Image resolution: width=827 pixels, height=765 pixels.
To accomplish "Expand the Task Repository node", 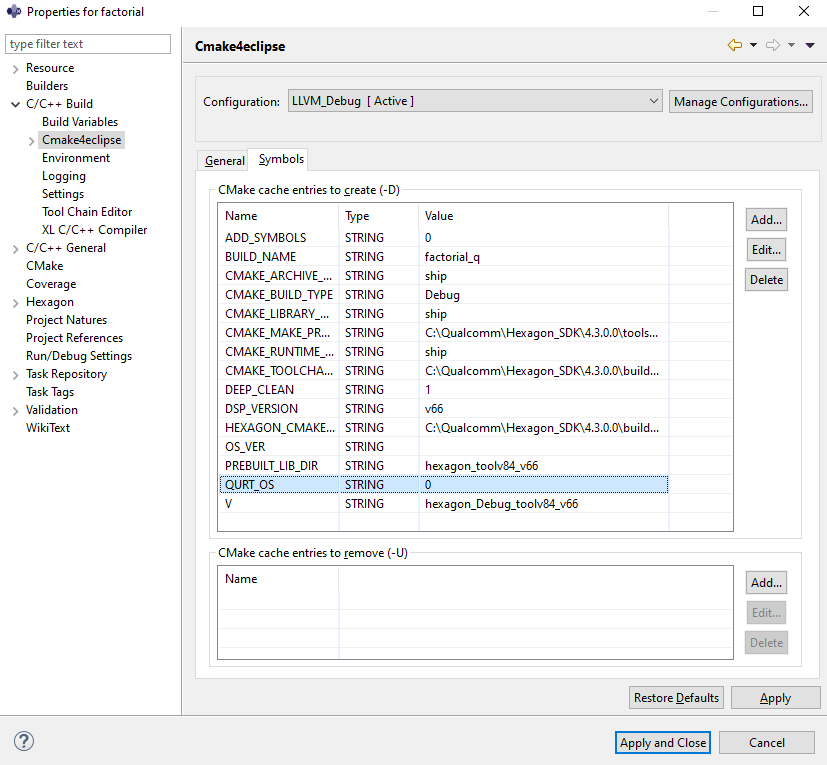I will tap(15, 375).
